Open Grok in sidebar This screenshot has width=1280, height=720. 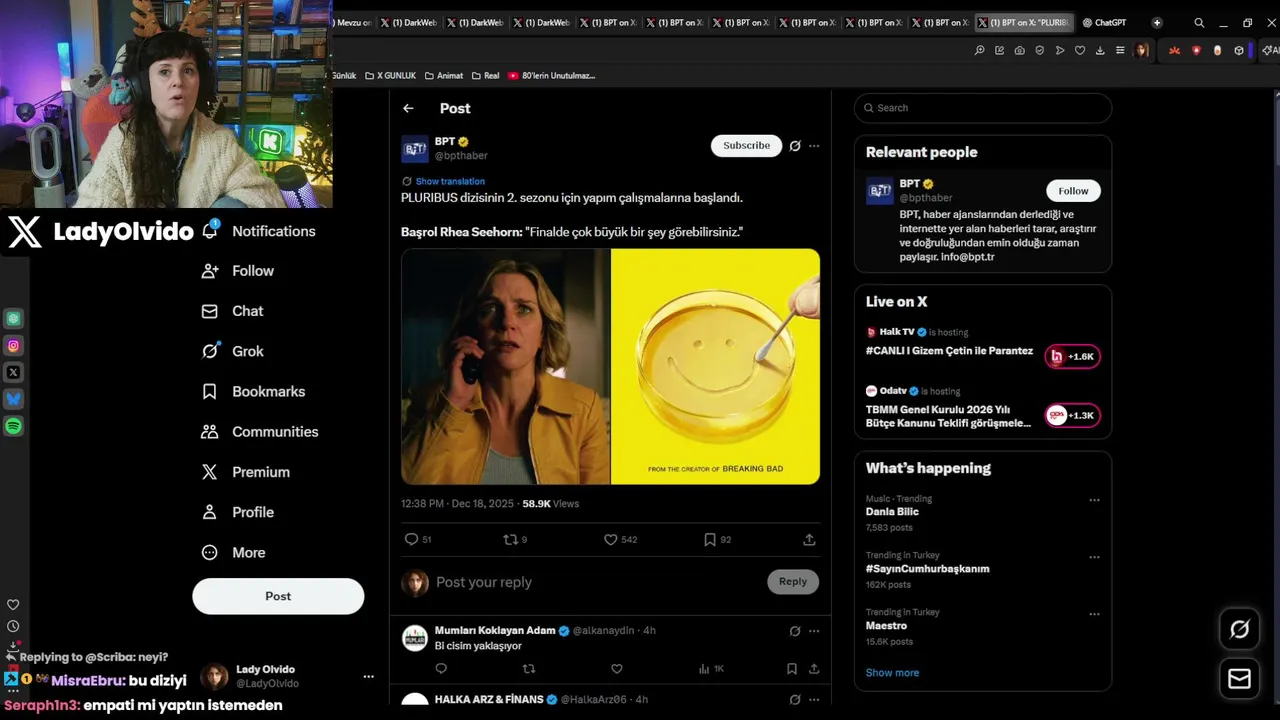[232, 351]
